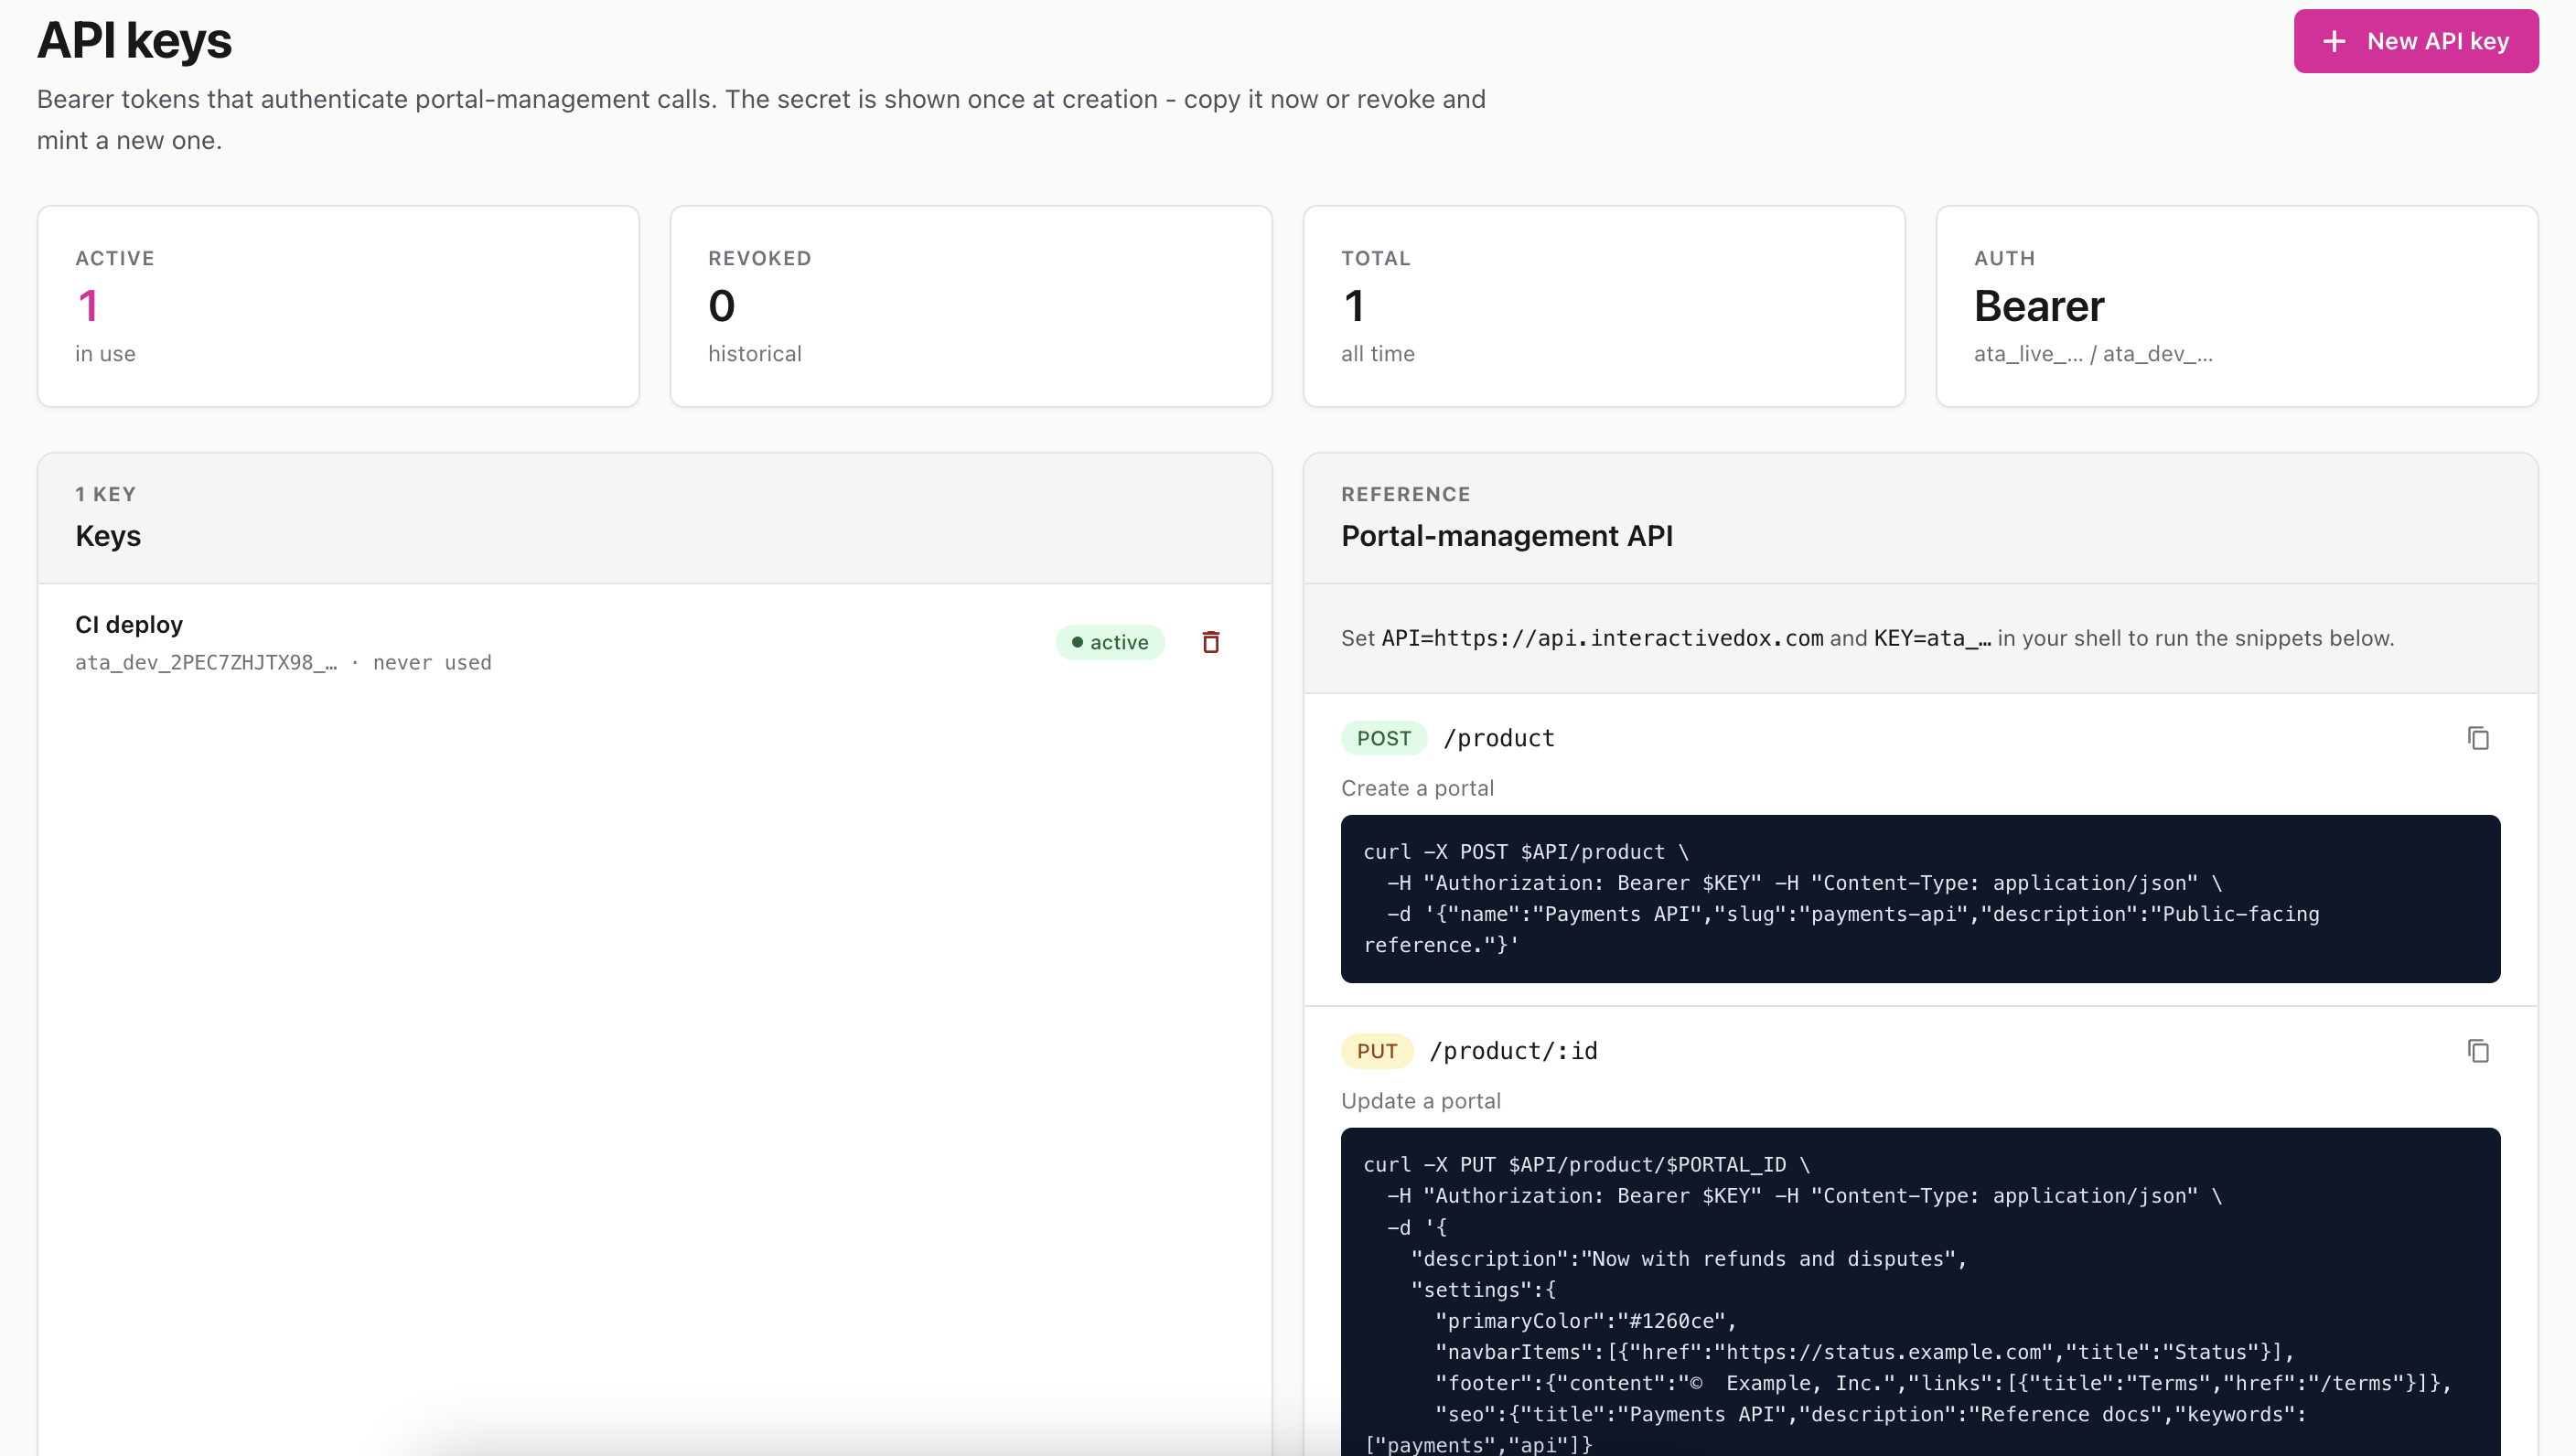Click the API=https://api.interactivedox.com text
This screenshot has height=1456, width=2576.
(x=1602, y=638)
